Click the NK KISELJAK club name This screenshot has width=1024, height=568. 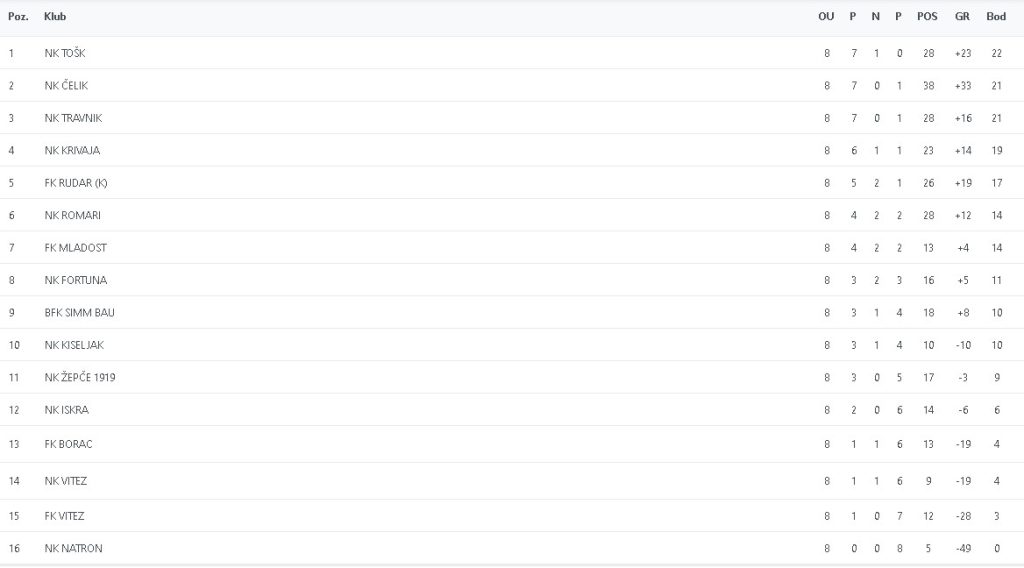point(74,345)
